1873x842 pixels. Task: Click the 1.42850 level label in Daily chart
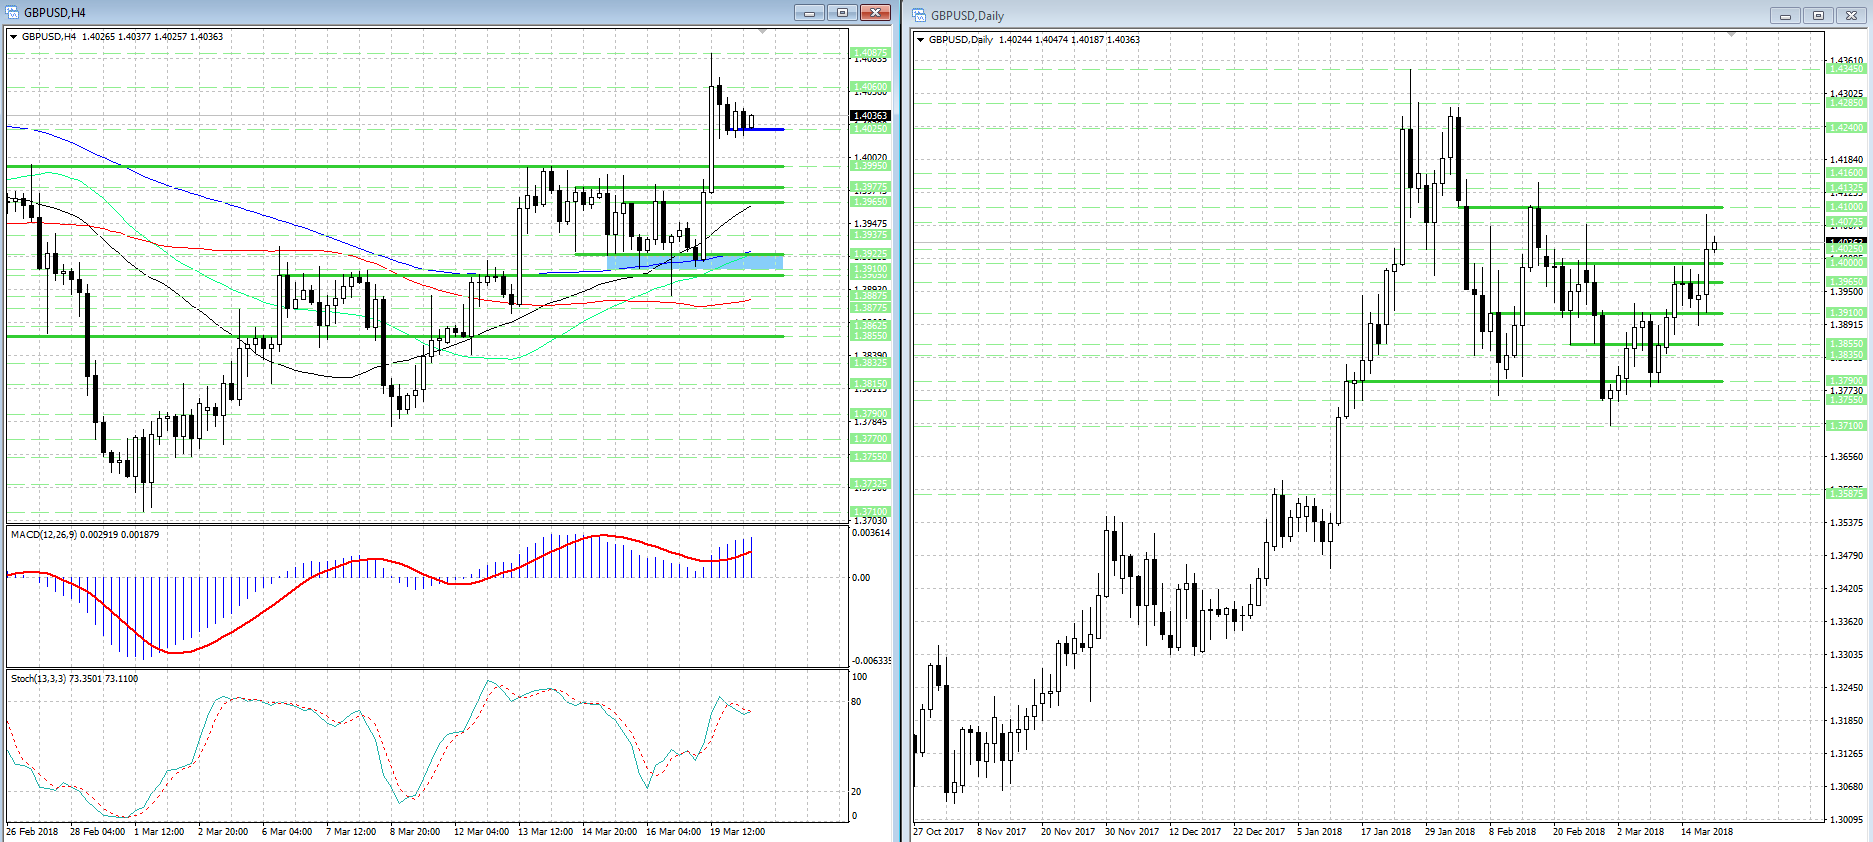(x=1846, y=103)
